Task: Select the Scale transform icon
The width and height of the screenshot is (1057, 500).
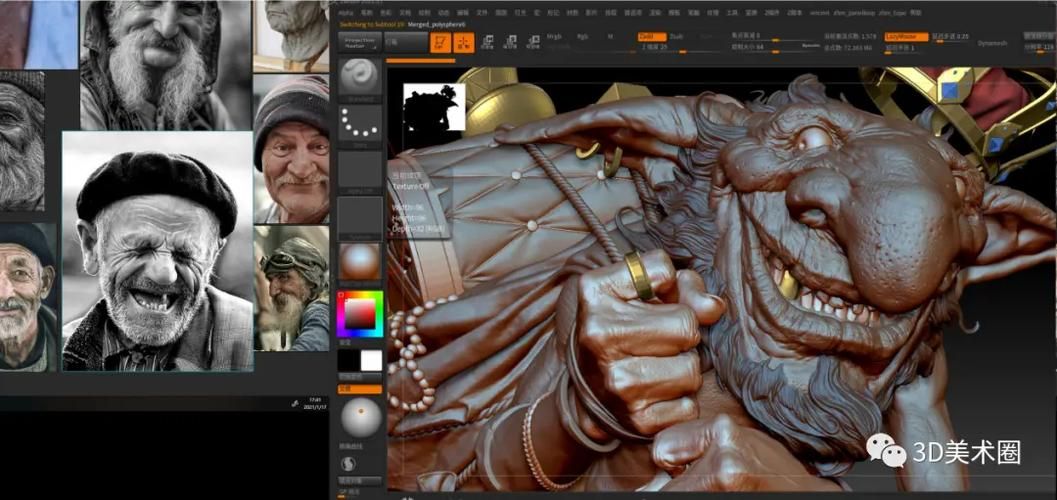Action: click(x=510, y=42)
